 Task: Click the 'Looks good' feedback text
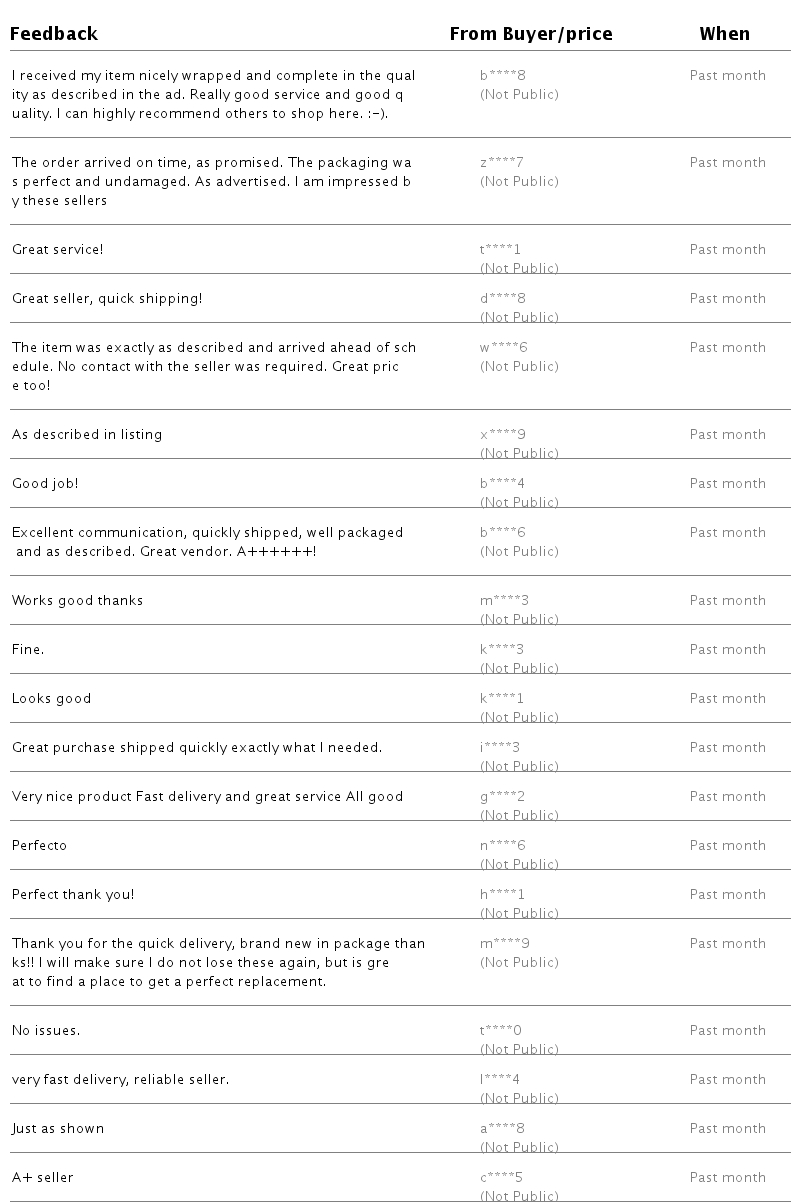pyautogui.click(x=51, y=698)
